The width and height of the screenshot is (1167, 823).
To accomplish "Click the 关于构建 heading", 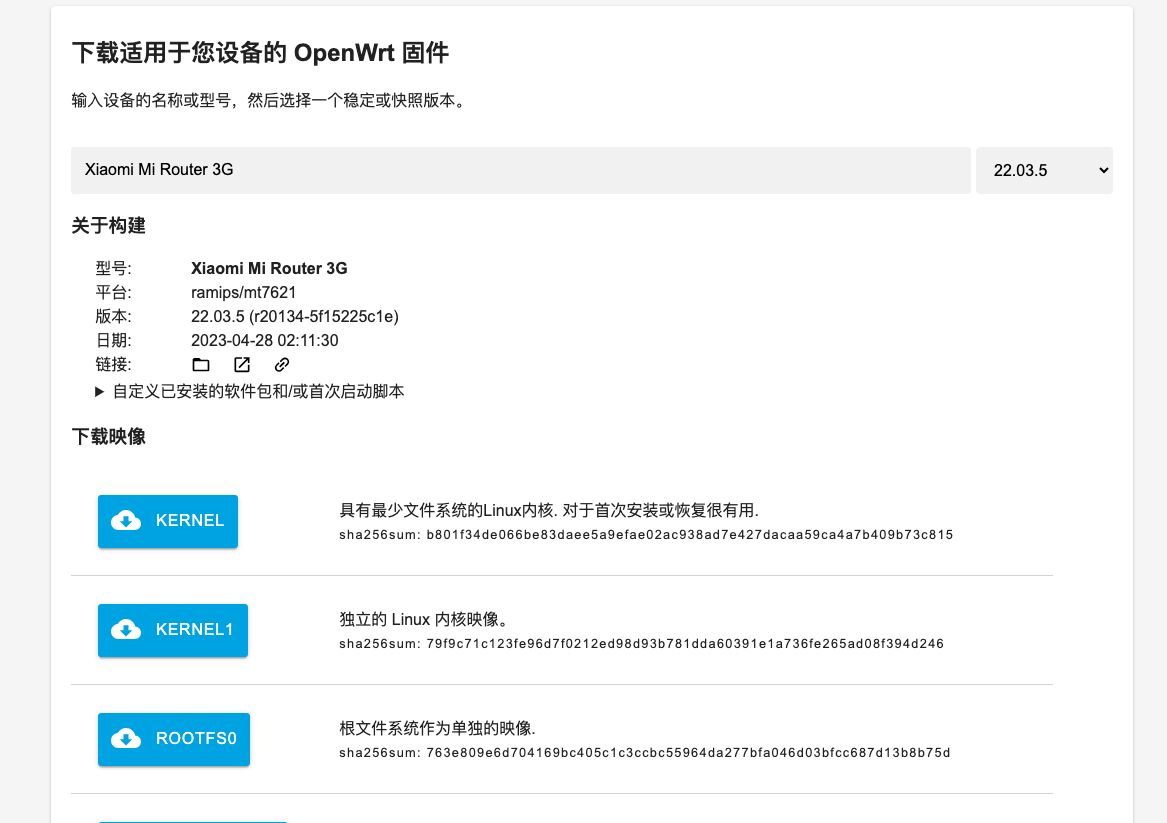I will tap(109, 225).
